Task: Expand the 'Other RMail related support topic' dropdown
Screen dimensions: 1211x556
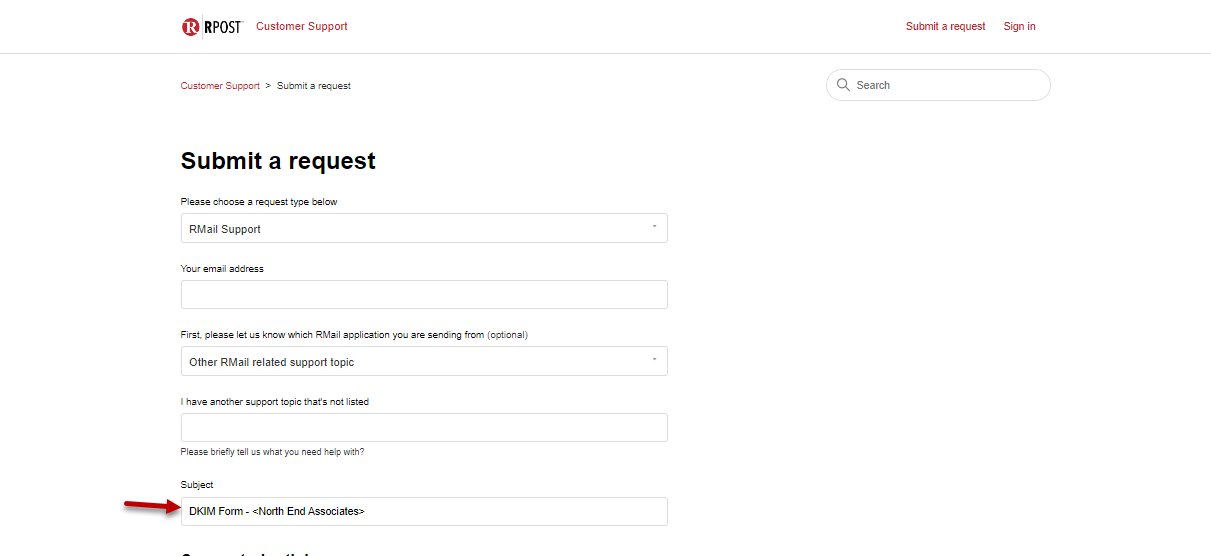Action: pyautogui.click(x=423, y=361)
